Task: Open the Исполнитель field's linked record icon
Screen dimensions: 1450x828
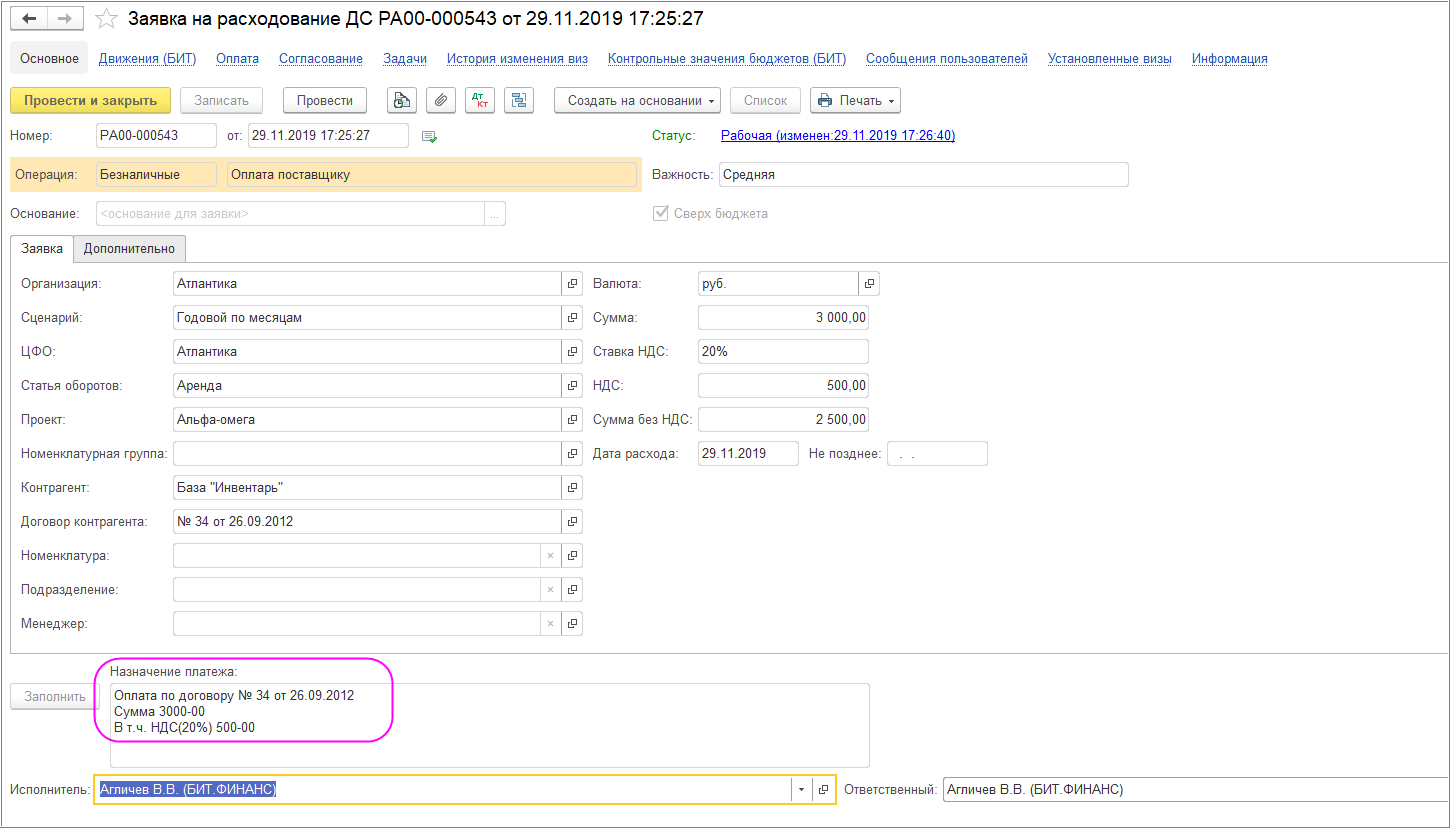Action: [824, 790]
